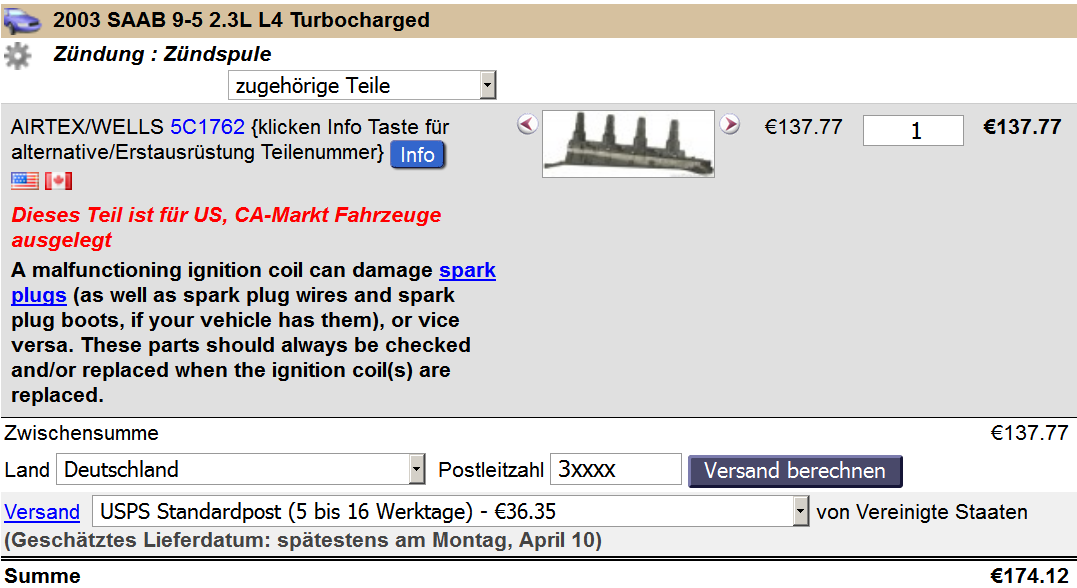Open the Versand shipping method dropdown

[451, 512]
